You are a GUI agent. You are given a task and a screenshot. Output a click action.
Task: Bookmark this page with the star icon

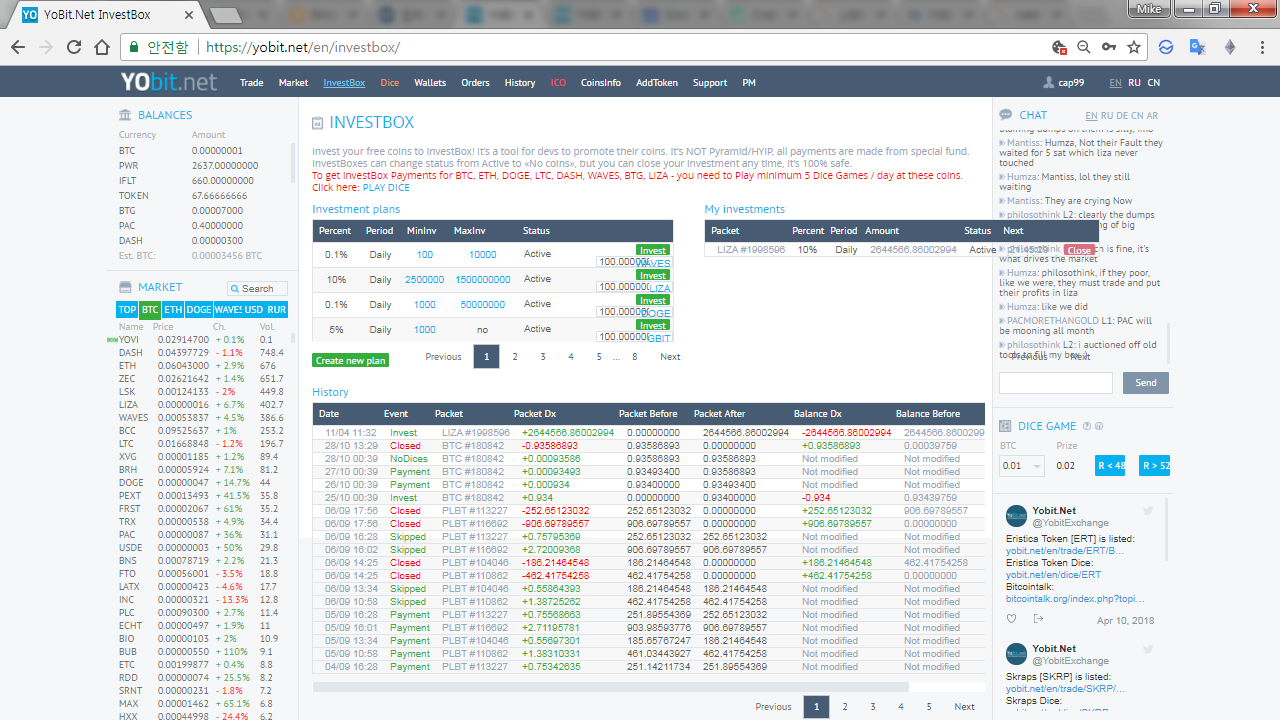(x=1134, y=47)
